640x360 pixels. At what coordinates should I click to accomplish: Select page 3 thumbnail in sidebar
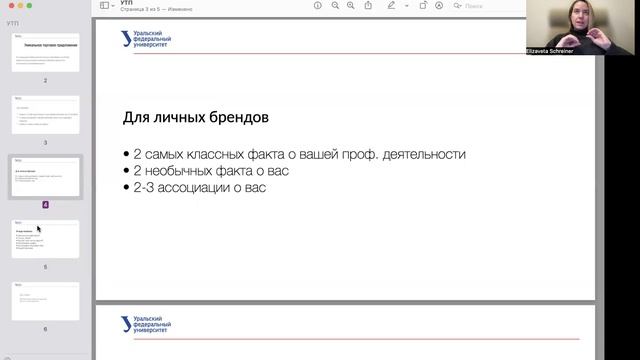45,115
